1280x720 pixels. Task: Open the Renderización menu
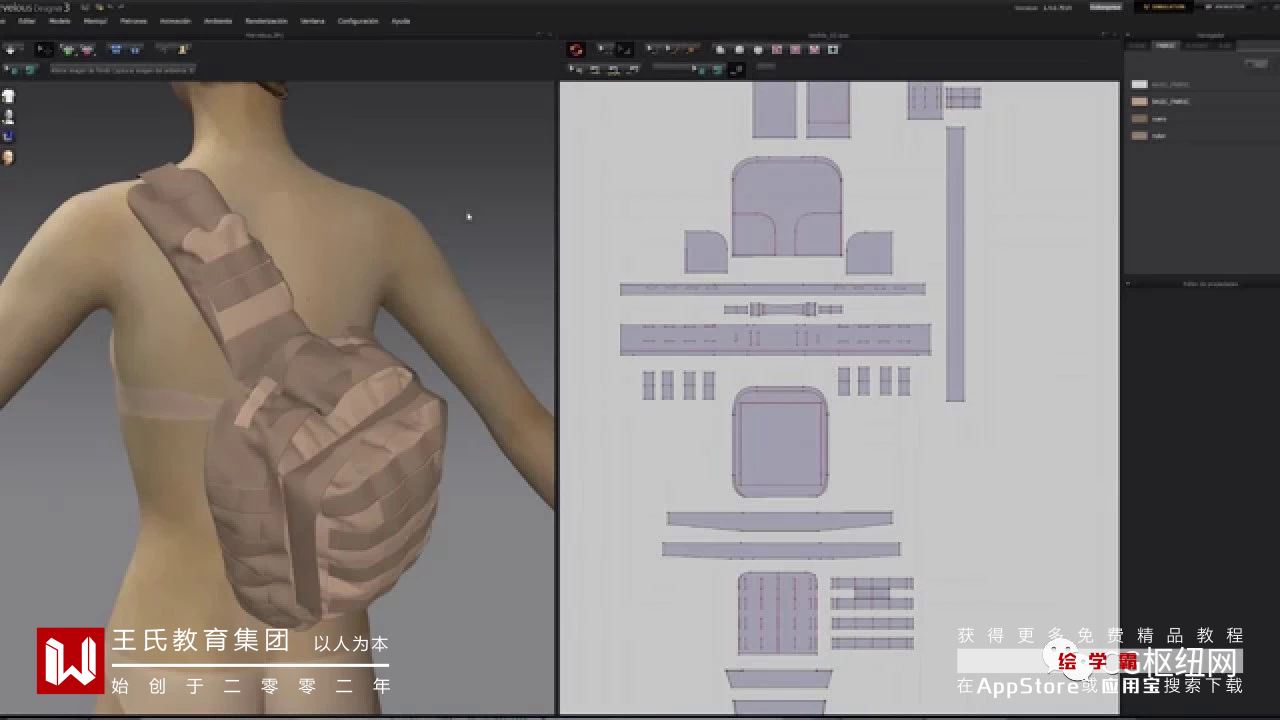click(x=266, y=20)
